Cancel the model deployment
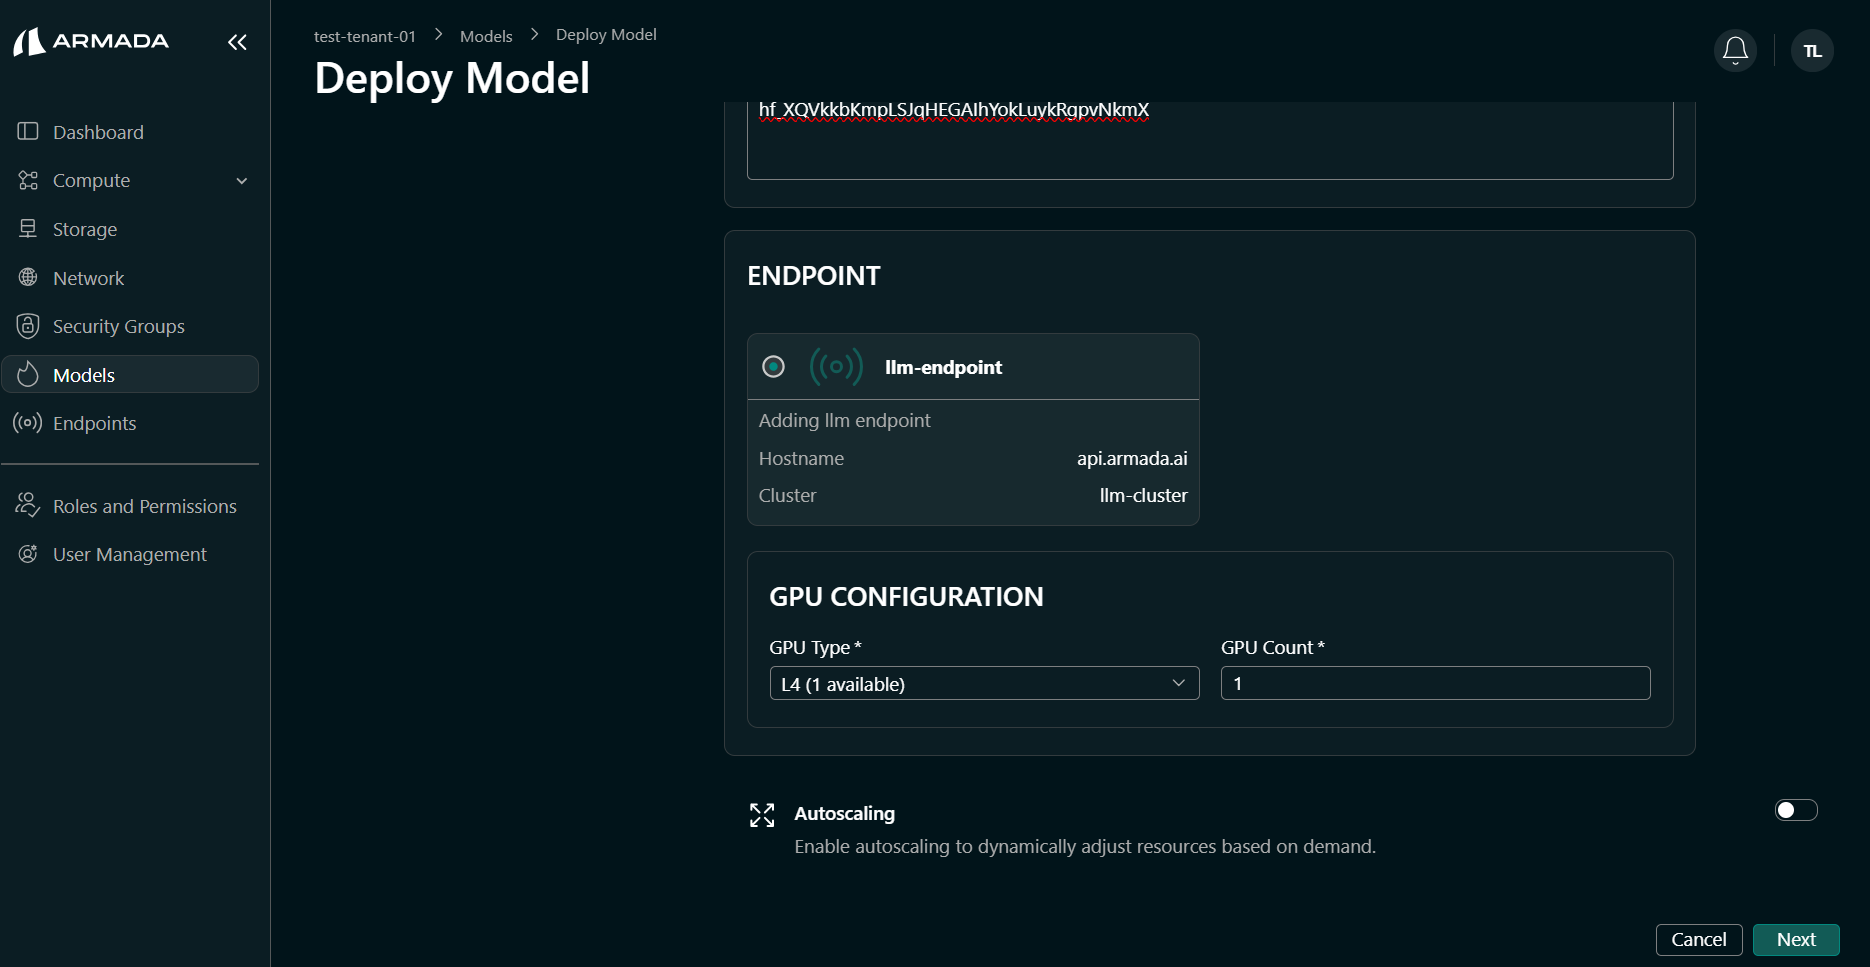Image resolution: width=1870 pixels, height=967 pixels. pyautogui.click(x=1698, y=939)
